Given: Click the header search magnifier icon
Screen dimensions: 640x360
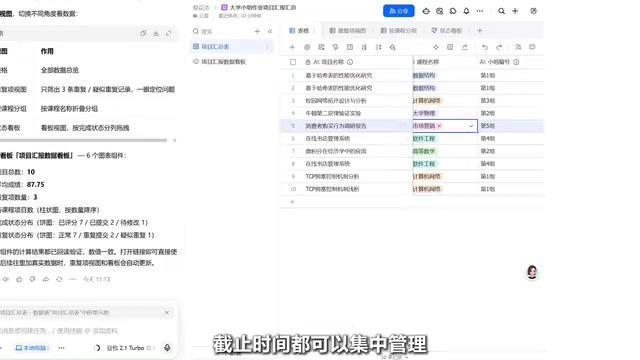Looking at the screenshot, I should [x=502, y=11].
